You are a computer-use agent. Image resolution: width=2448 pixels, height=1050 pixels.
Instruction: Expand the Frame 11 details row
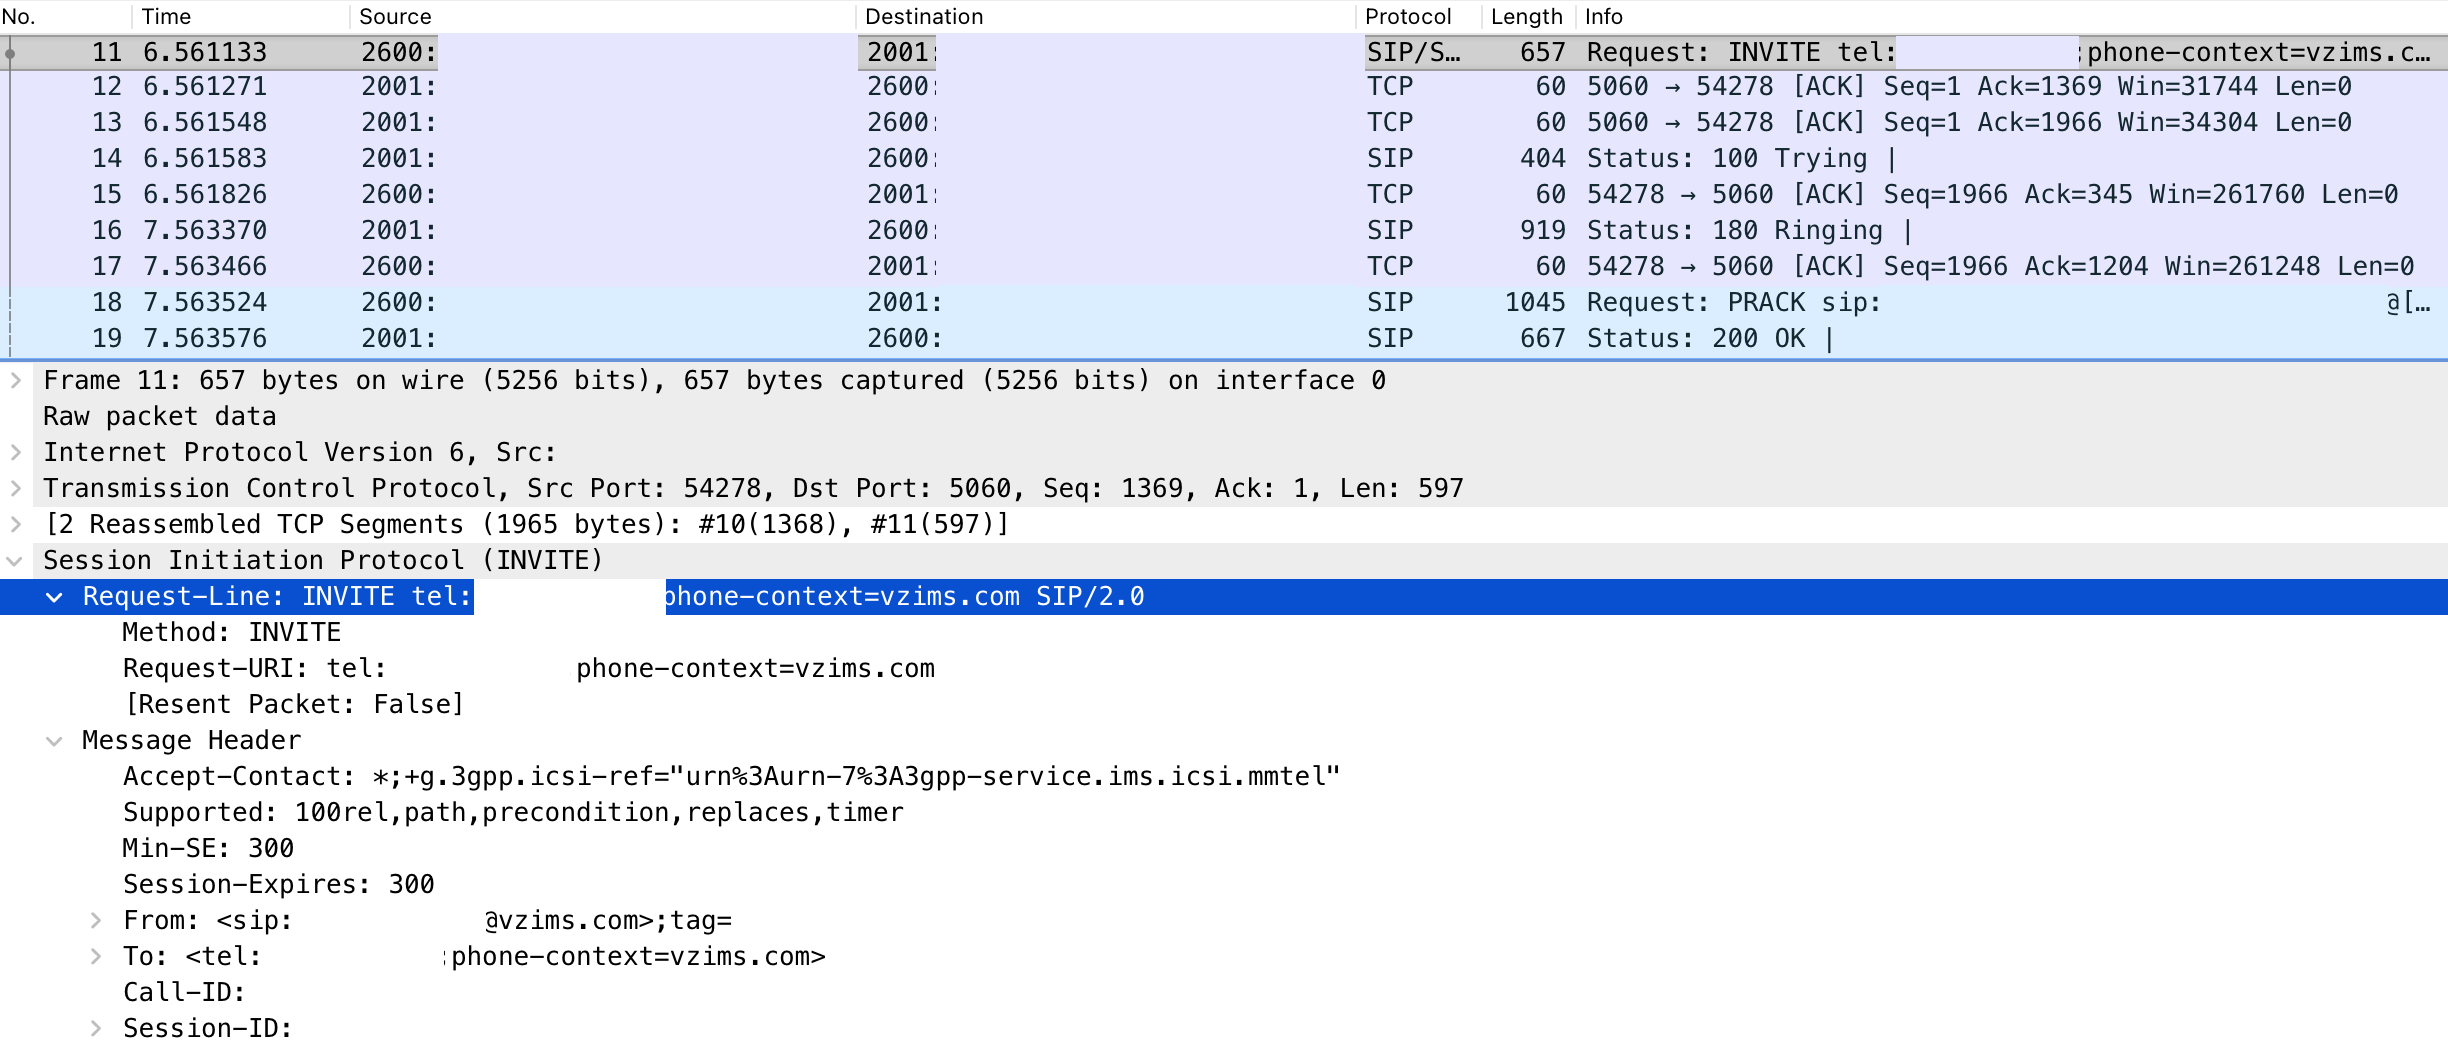point(16,381)
